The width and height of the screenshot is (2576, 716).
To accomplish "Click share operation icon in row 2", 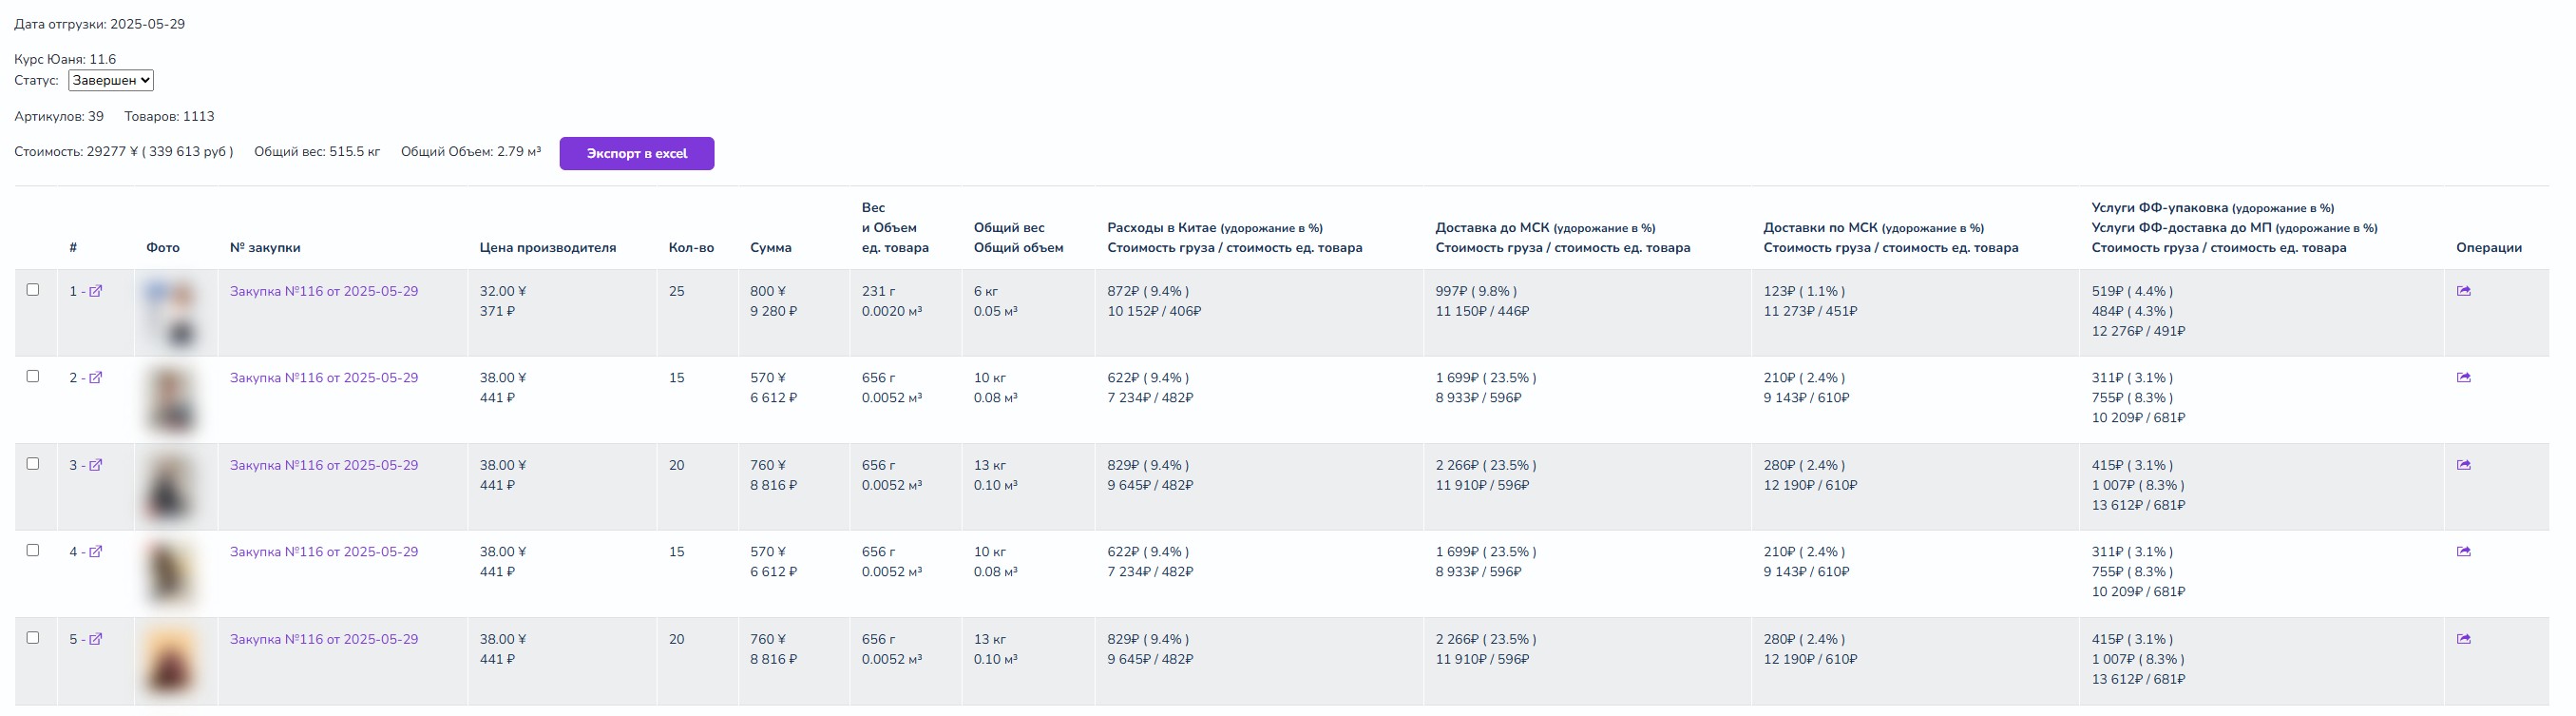I will [2463, 378].
